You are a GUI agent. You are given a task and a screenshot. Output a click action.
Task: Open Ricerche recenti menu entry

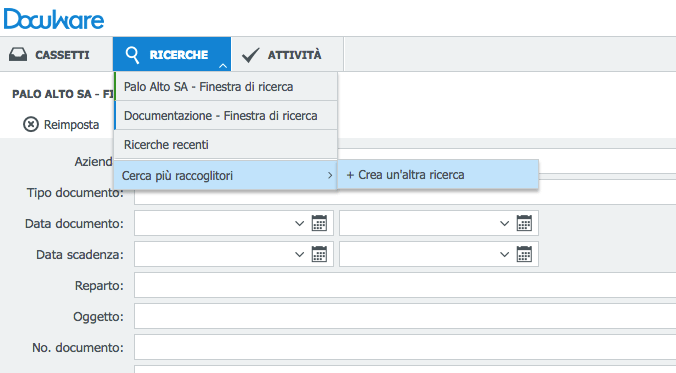pyautogui.click(x=226, y=144)
